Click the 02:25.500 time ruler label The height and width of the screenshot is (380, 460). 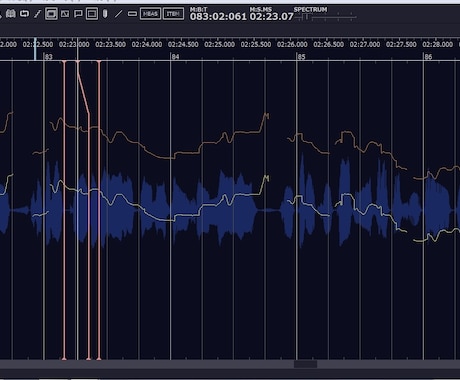[256, 44]
